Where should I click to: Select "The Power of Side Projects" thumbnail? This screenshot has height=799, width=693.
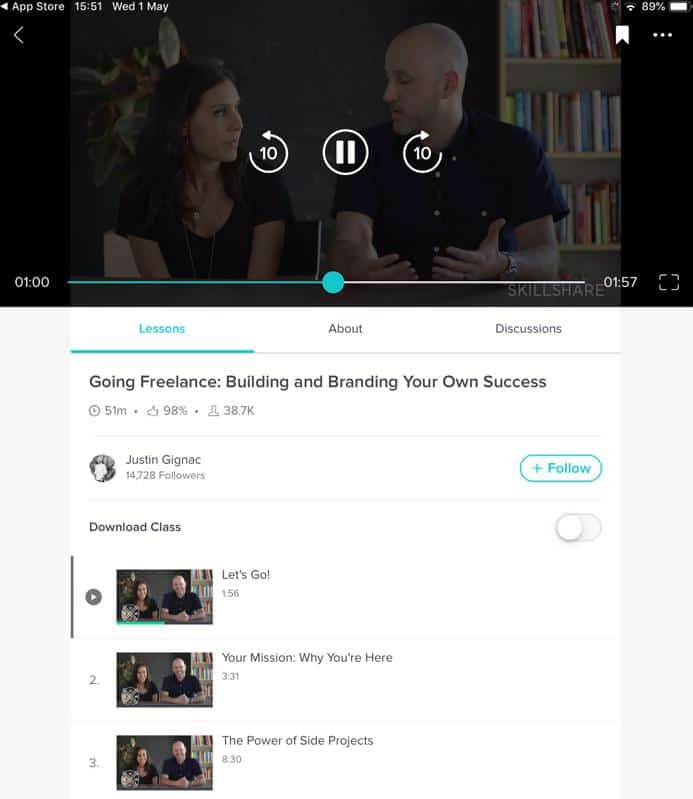pyautogui.click(x=165, y=763)
